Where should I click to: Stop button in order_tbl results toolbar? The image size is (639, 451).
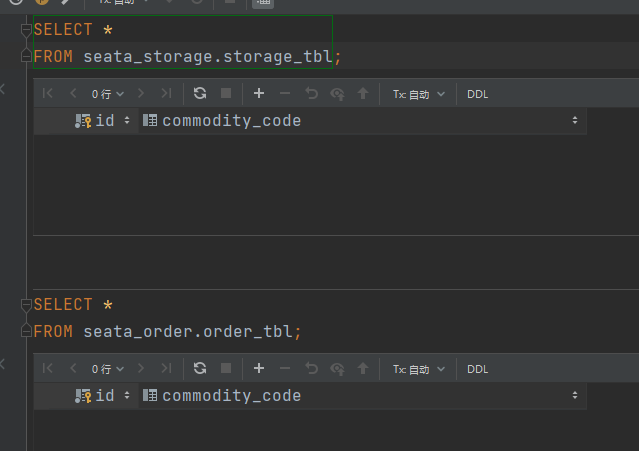pos(226,368)
